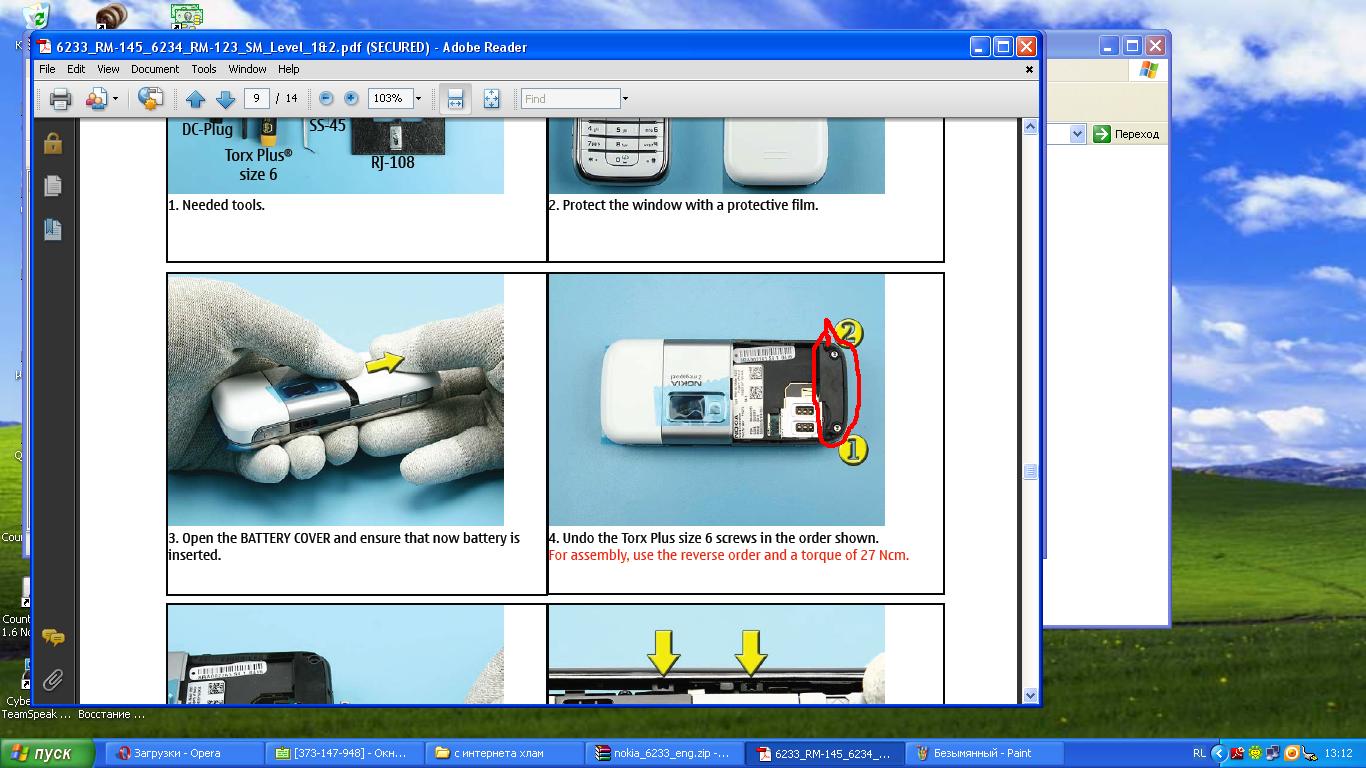The width and height of the screenshot is (1366, 768).
Task: Maximize the background browser window
Action: (x=1132, y=46)
